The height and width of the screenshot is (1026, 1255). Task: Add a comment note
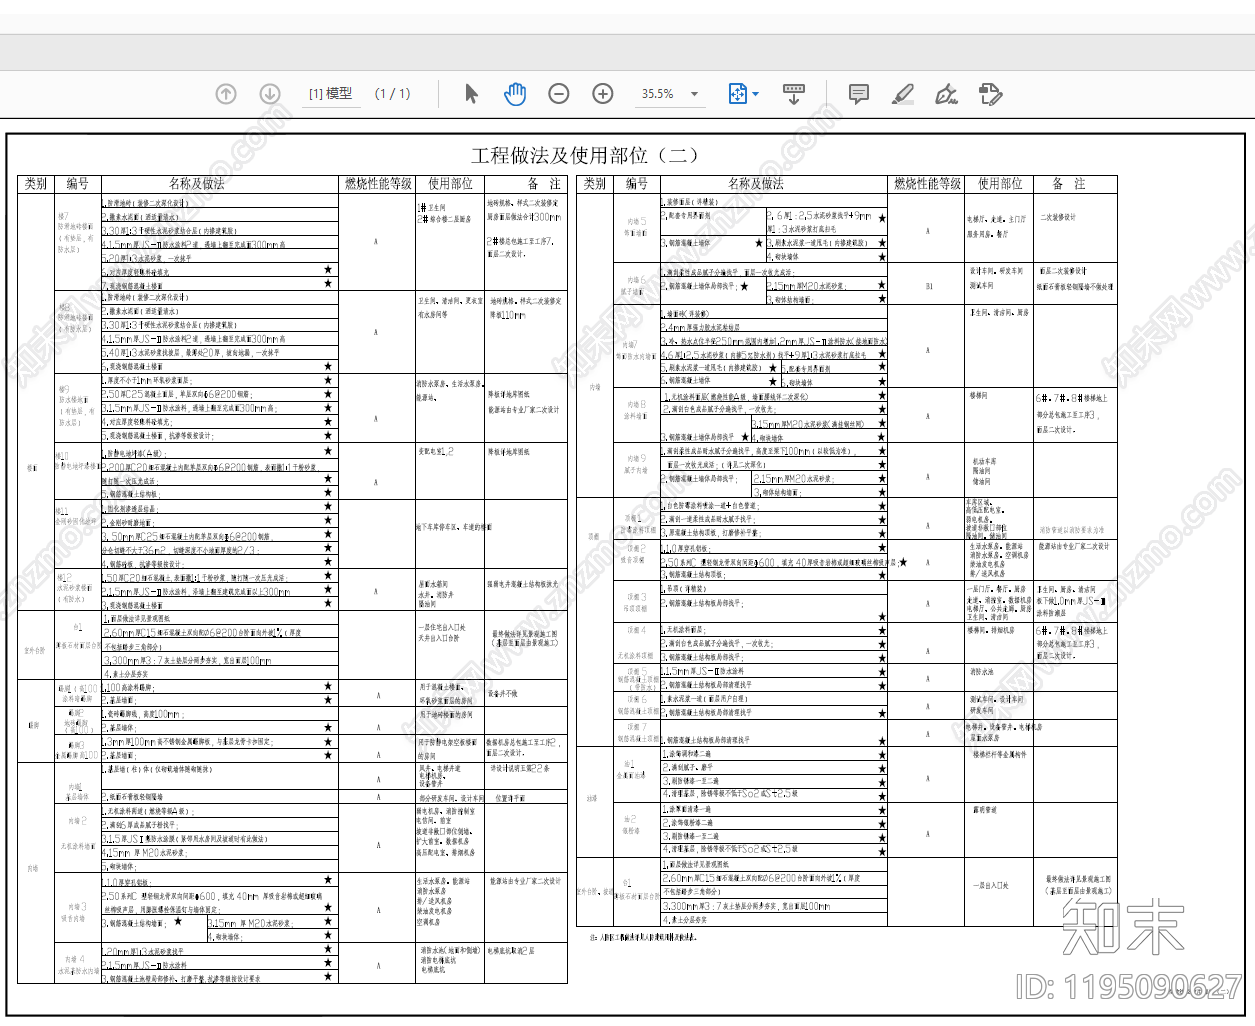pos(858,94)
